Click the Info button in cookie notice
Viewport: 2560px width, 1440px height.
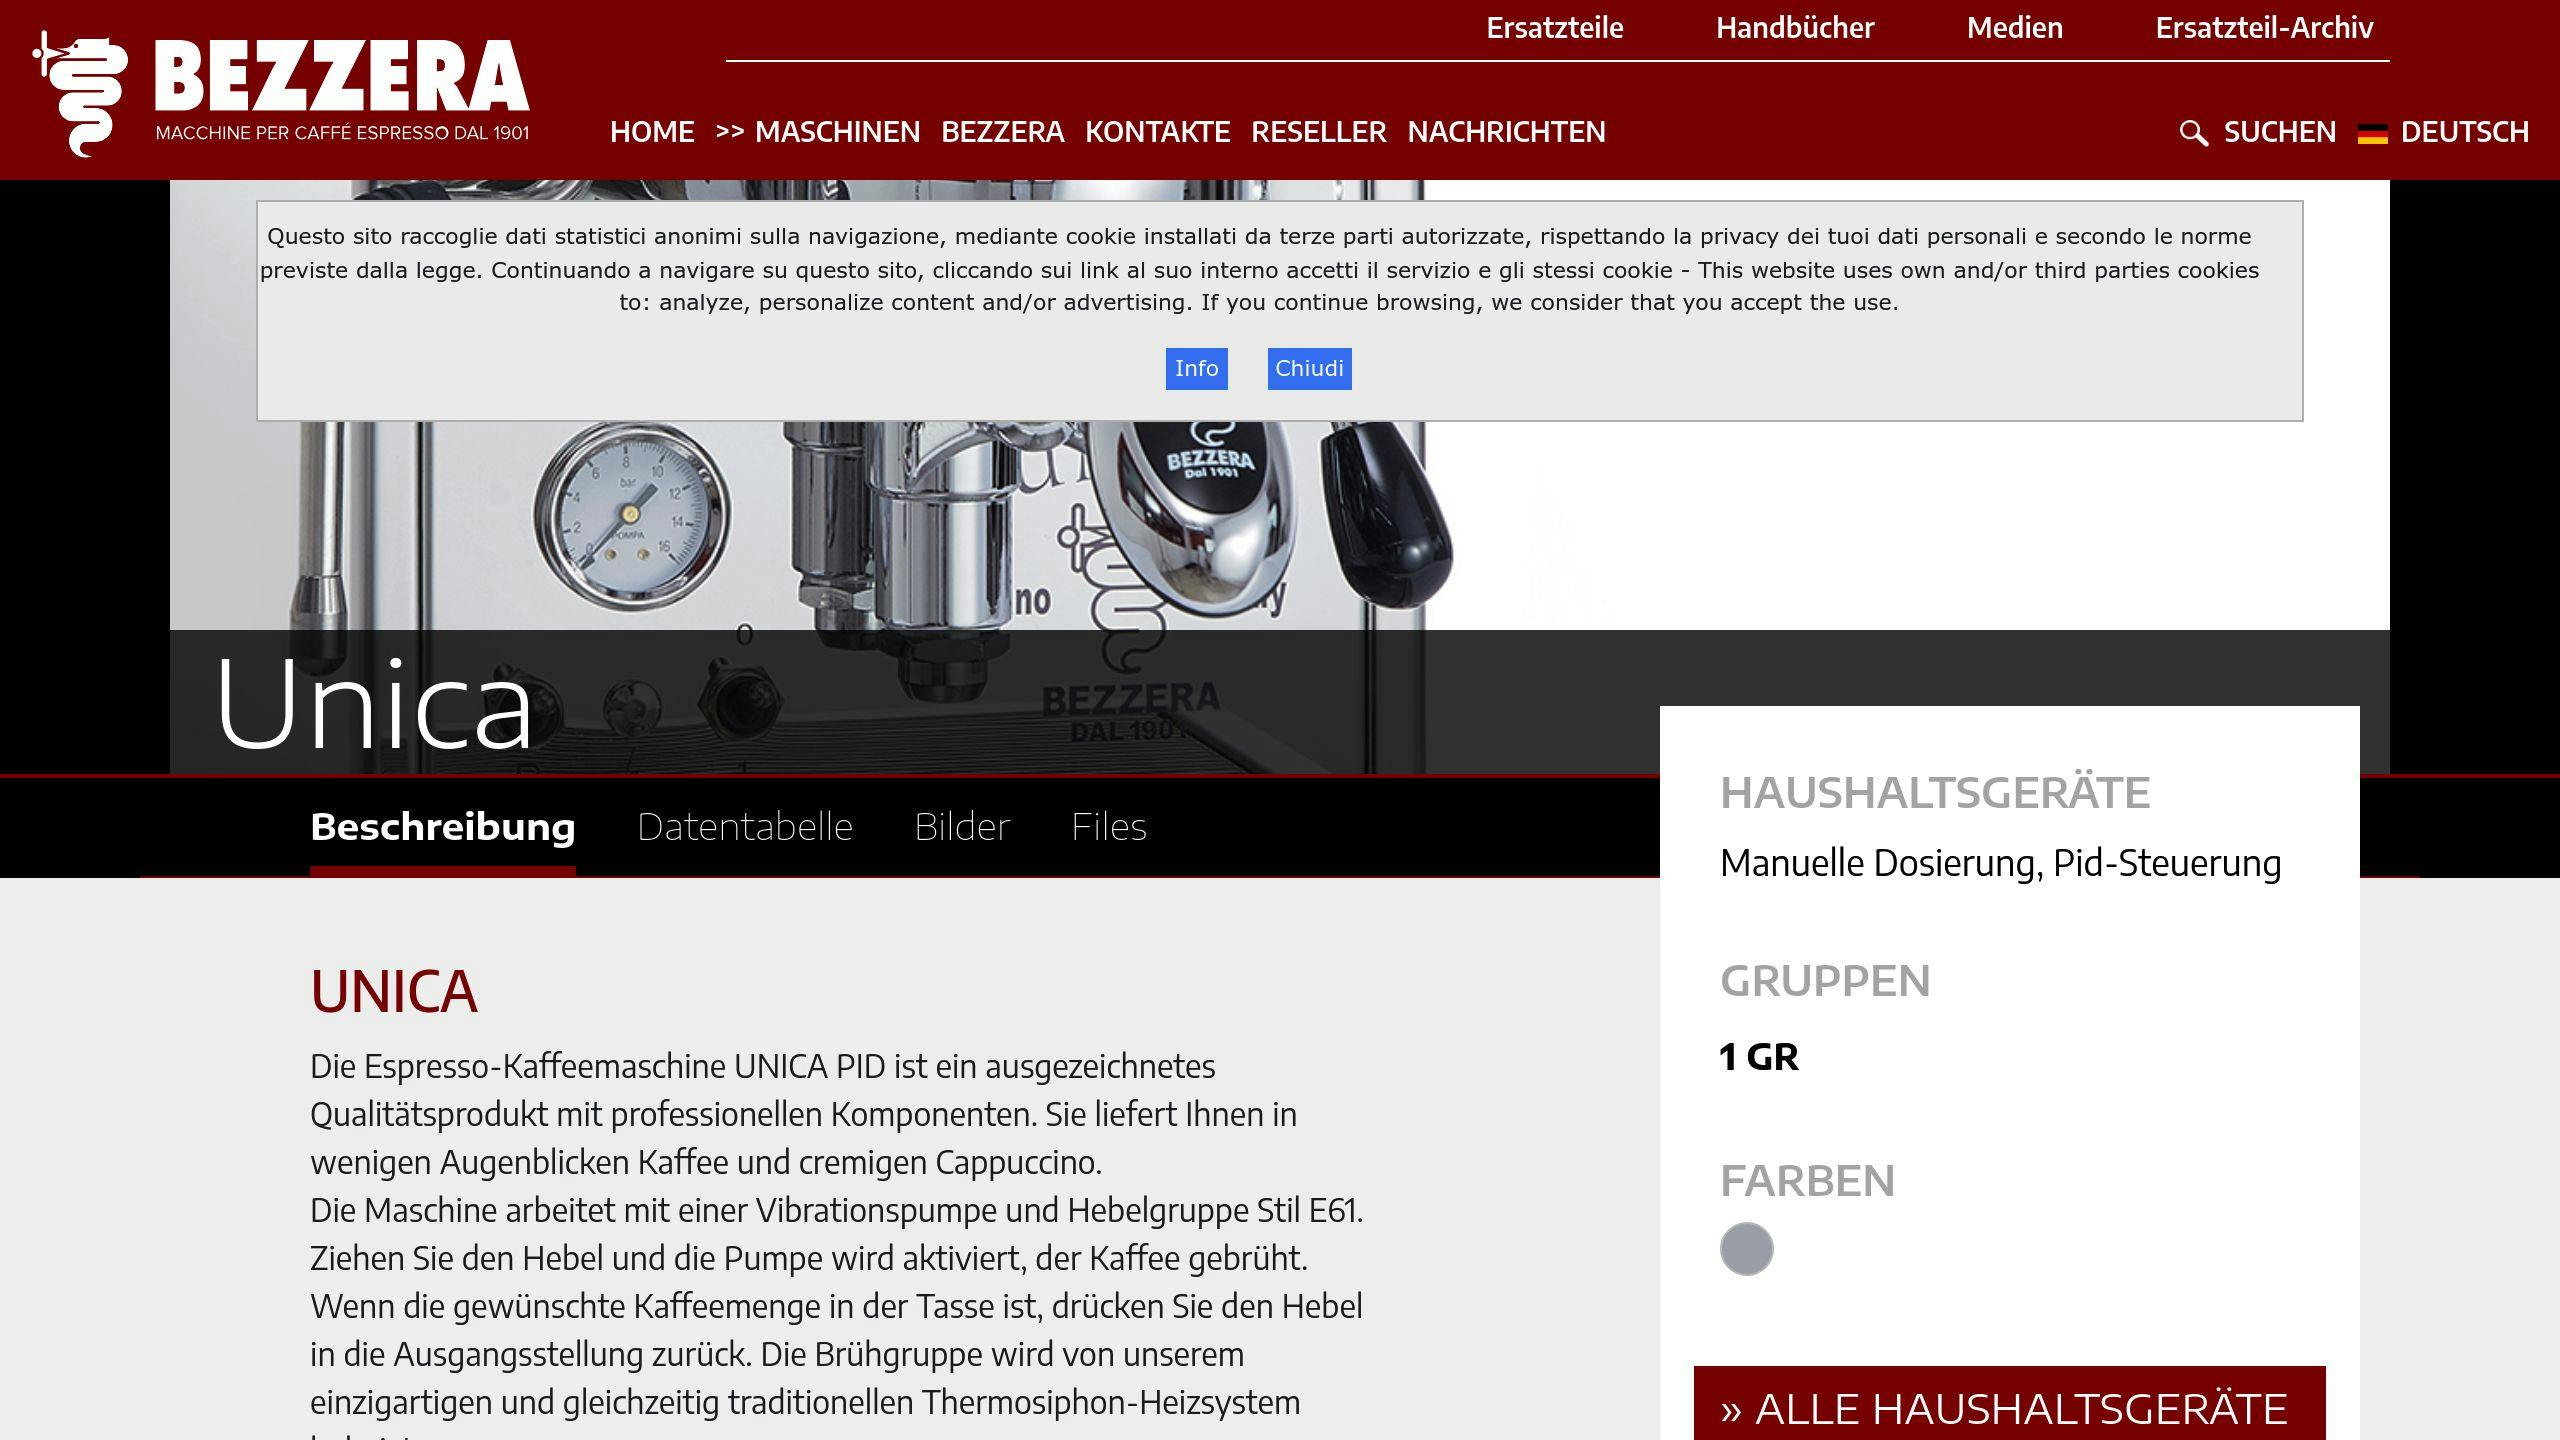1196,369
